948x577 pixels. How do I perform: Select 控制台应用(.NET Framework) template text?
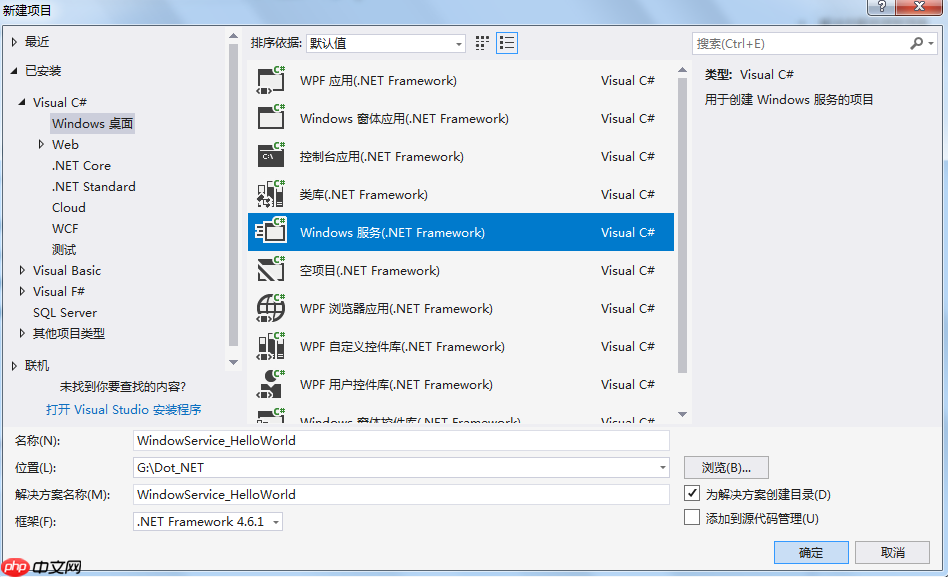(382, 157)
